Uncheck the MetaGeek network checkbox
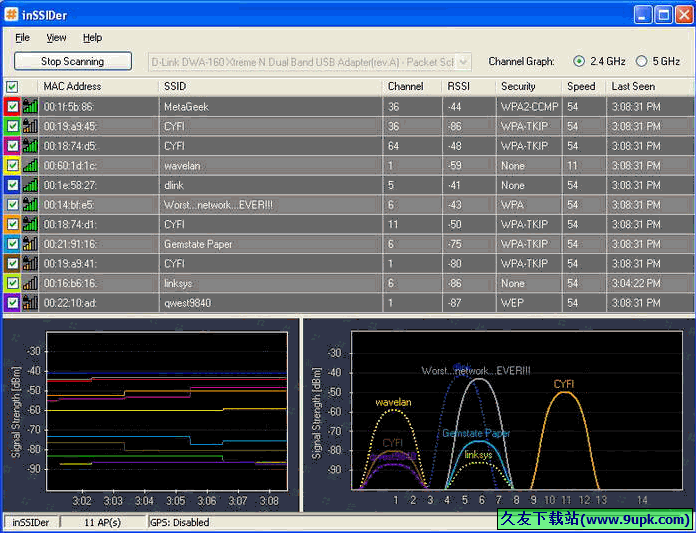Screen dimensions: 696x533 click(x=12, y=107)
